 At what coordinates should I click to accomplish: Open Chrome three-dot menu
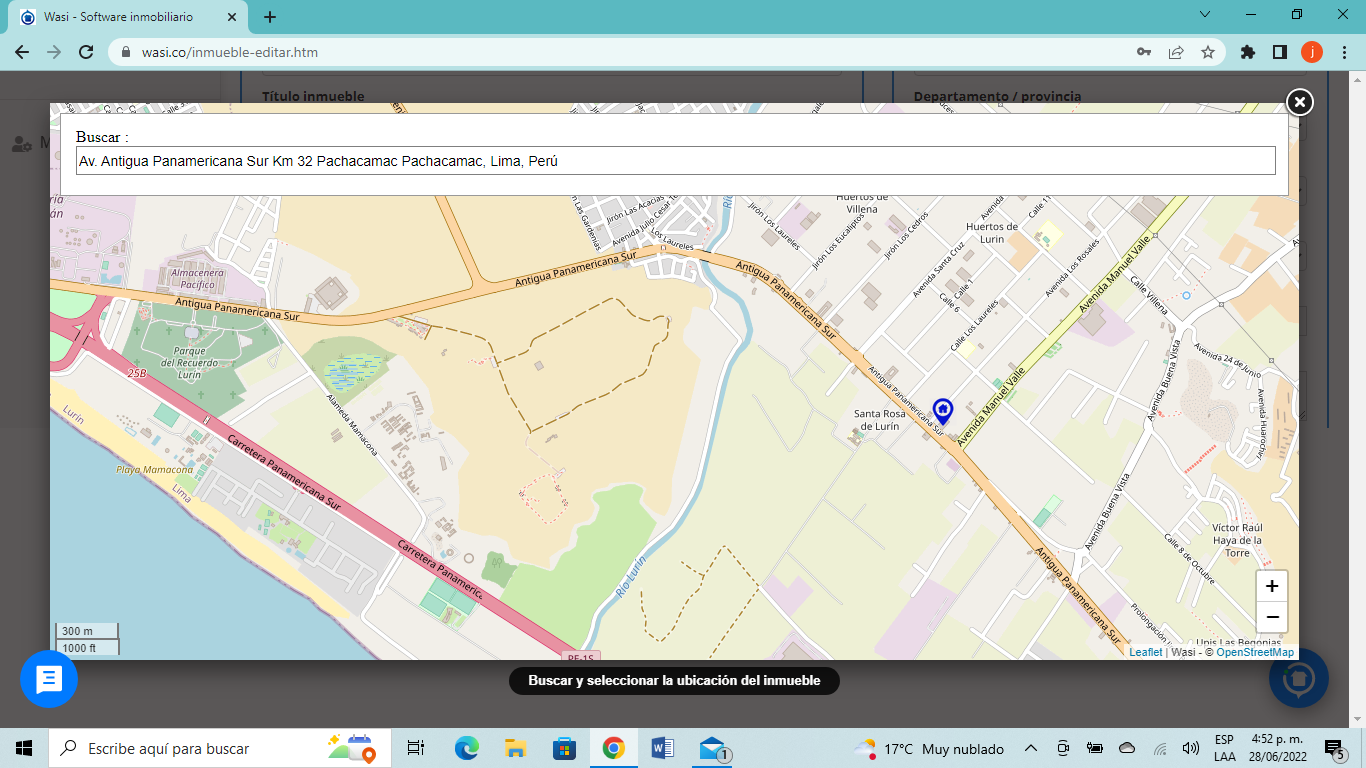click(x=1343, y=52)
